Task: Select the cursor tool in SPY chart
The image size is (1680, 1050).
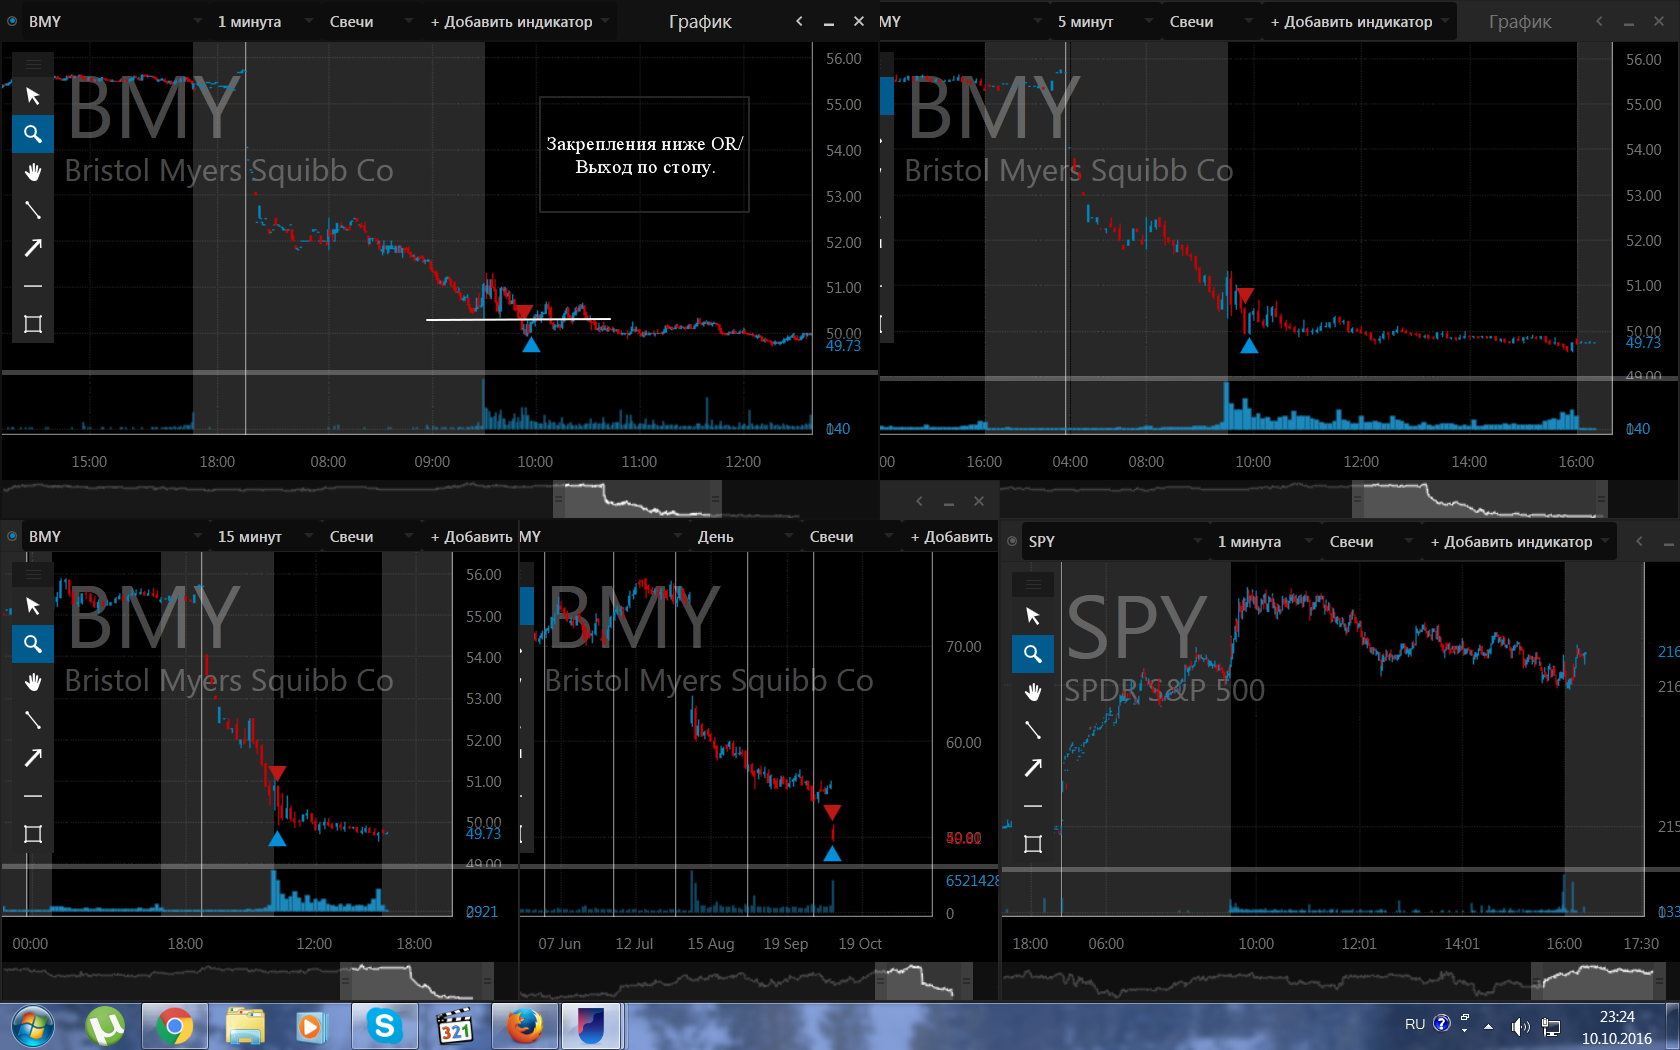Action: (x=1033, y=616)
